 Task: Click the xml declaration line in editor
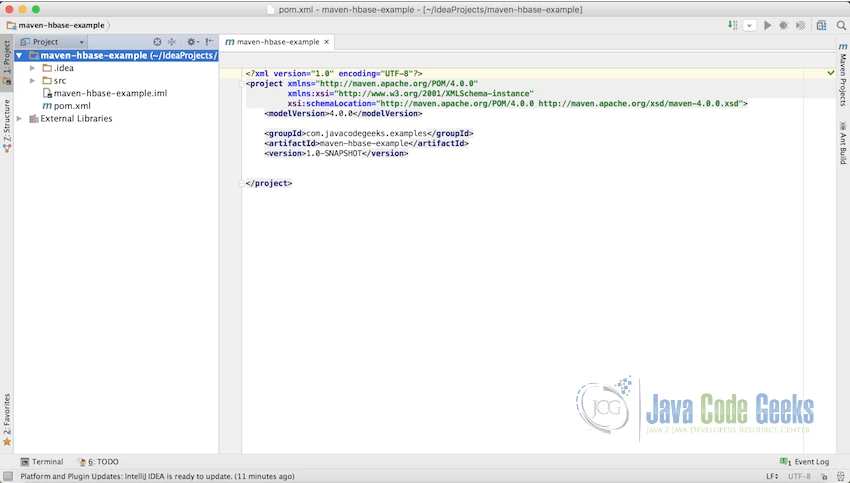[333, 73]
